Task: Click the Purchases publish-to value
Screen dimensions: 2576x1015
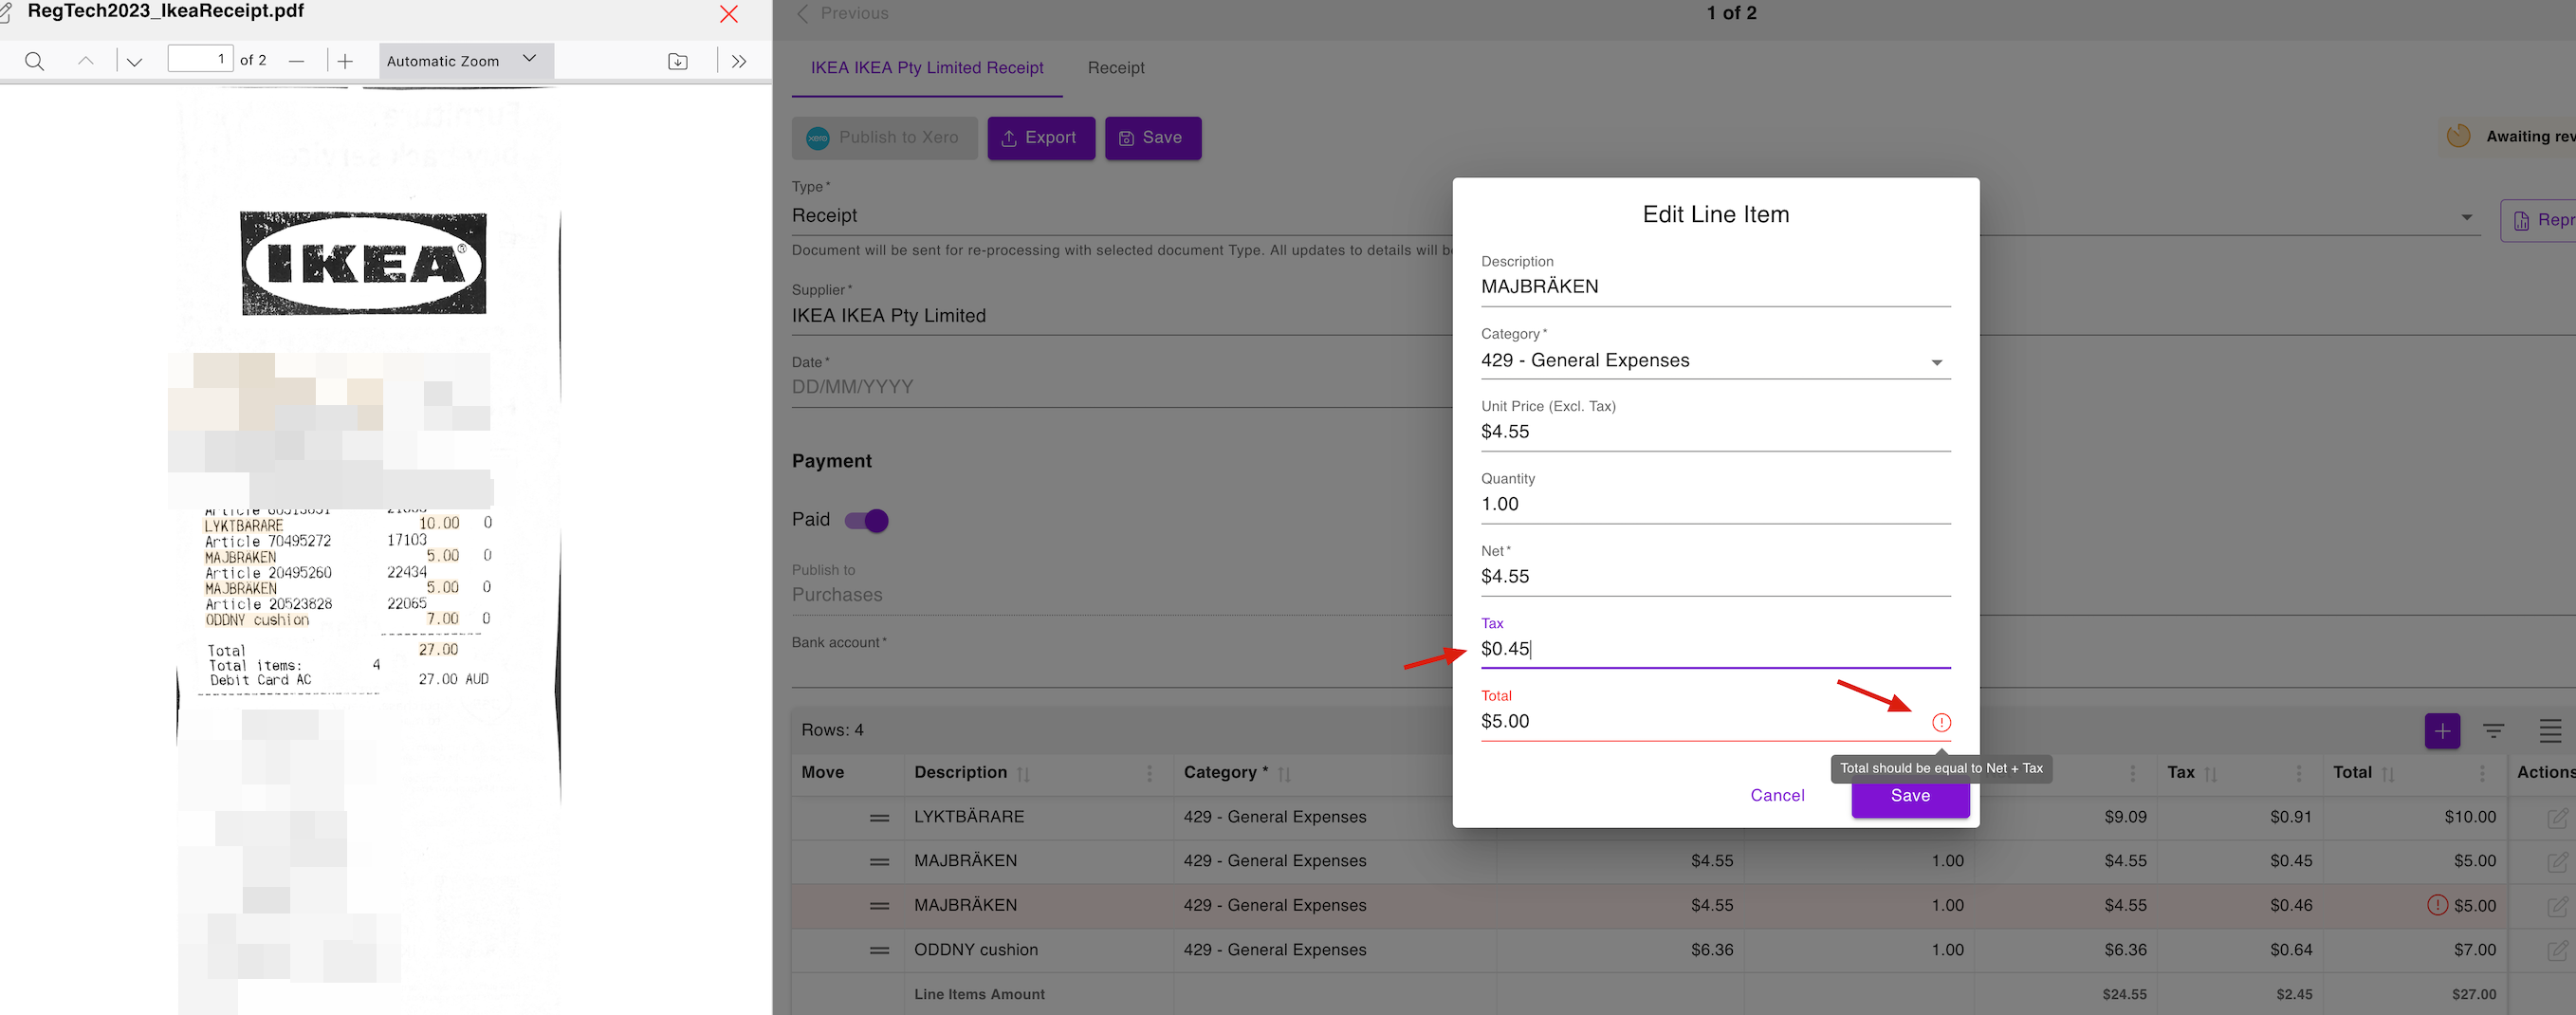Action: pos(837,595)
